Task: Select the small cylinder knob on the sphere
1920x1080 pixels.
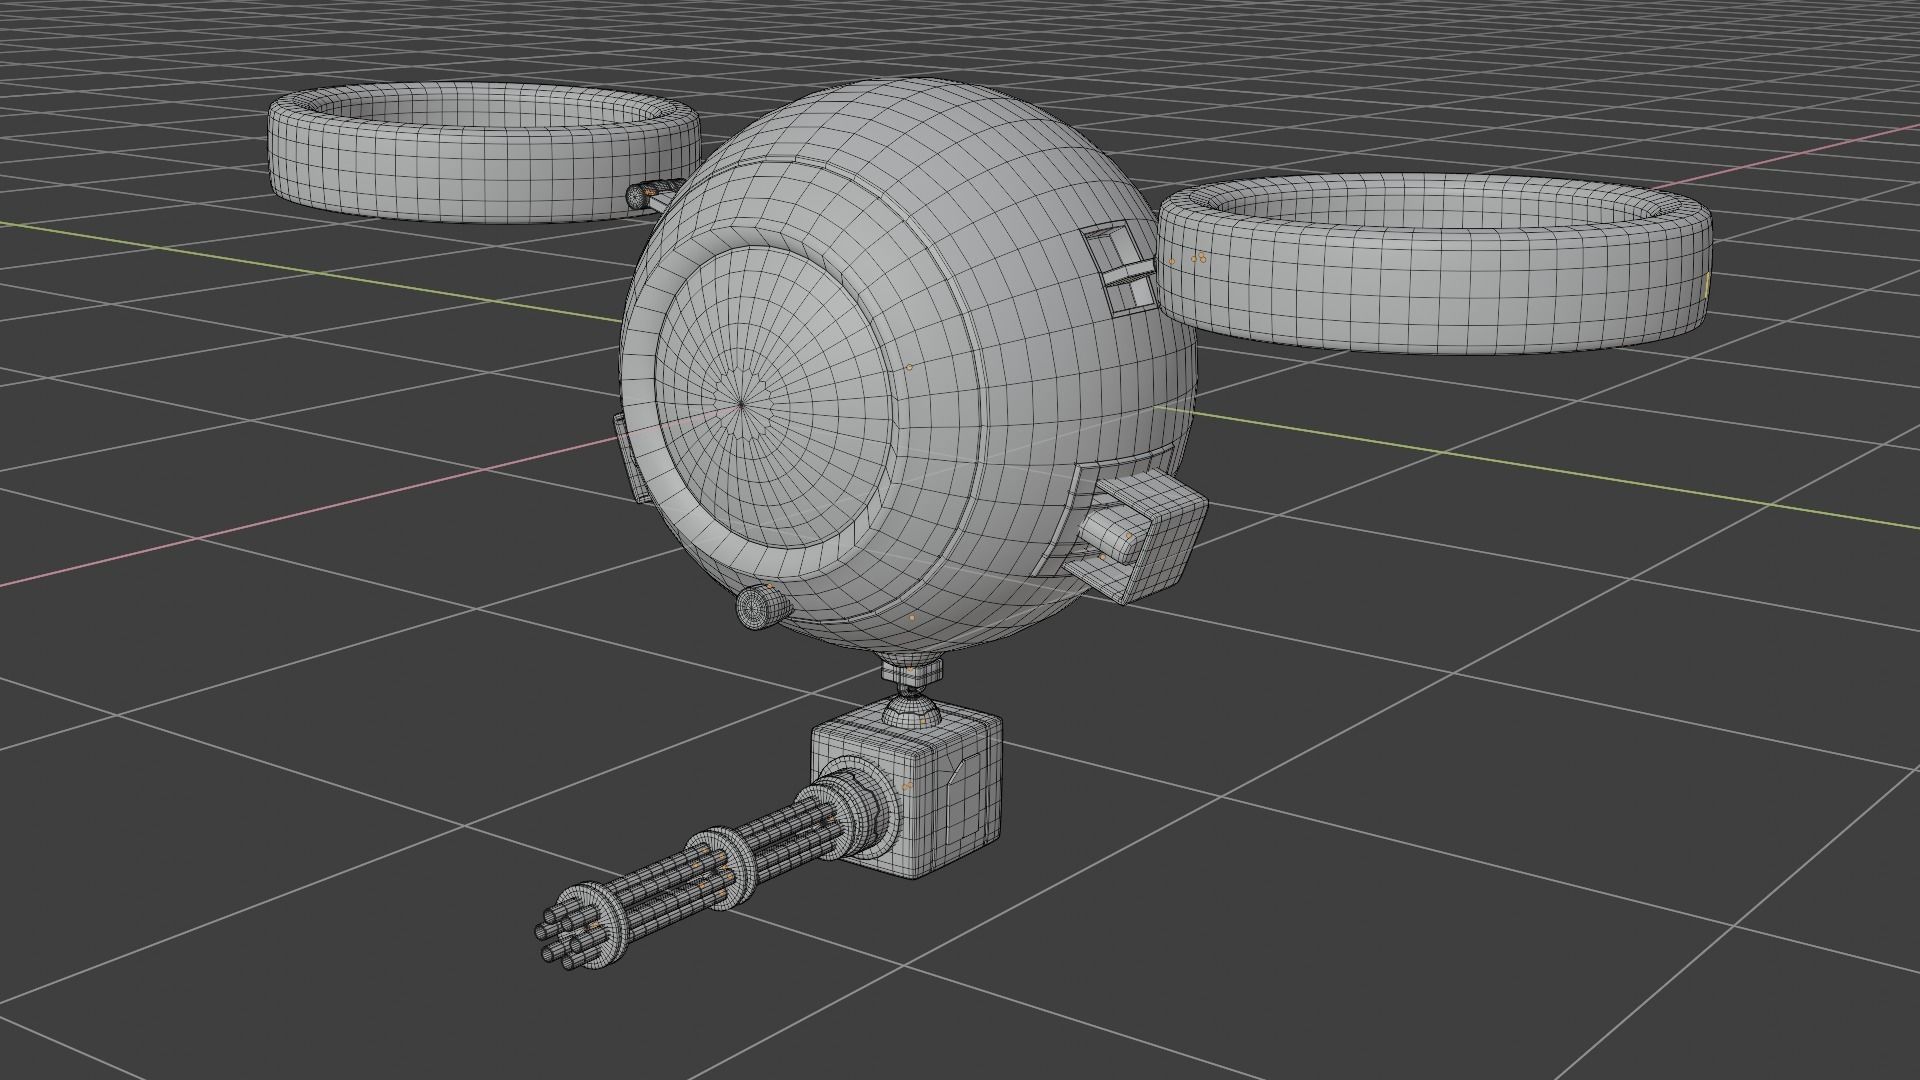Action: pyautogui.click(x=763, y=607)
